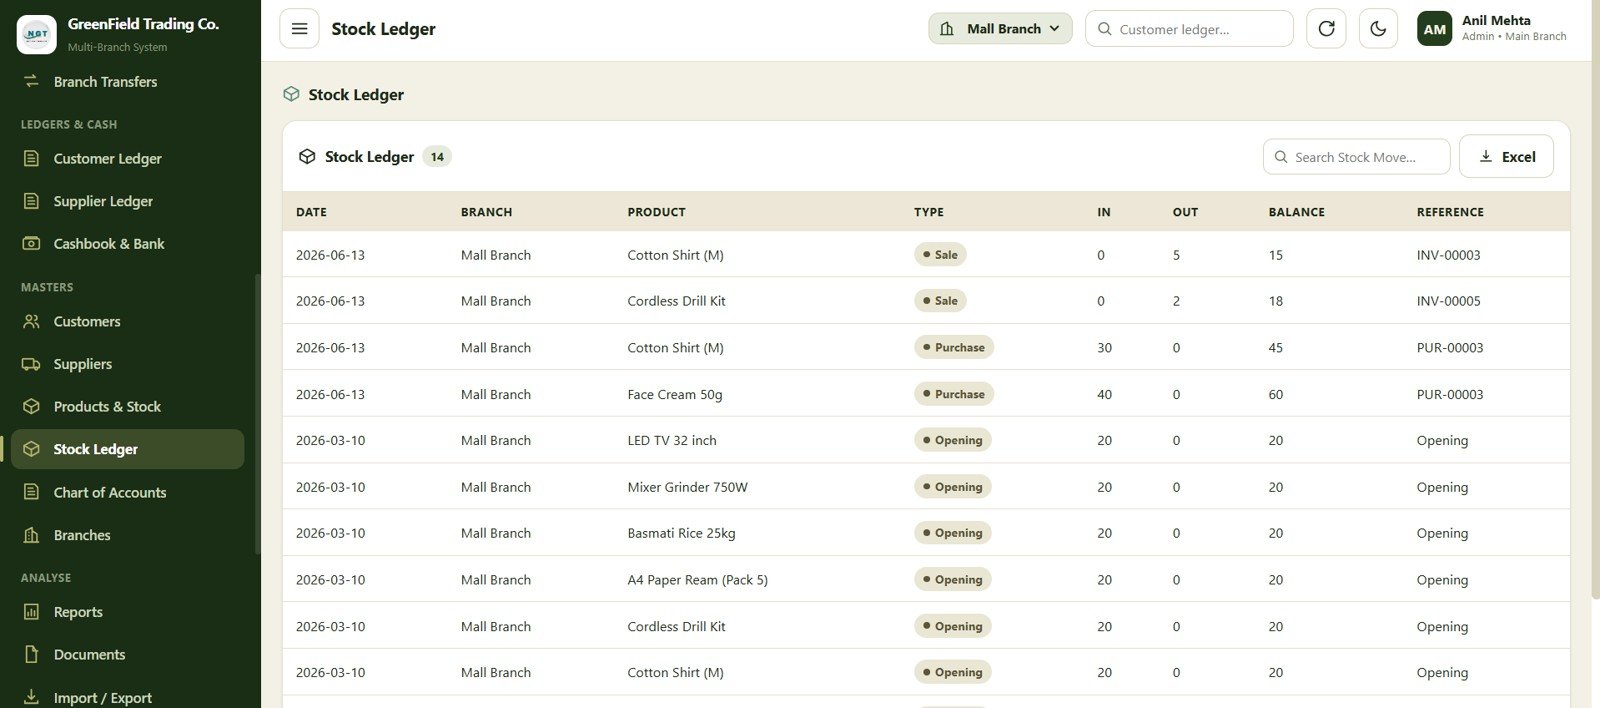Open Supplier Ledger in the sidebar
Viewport: 1600px width, 708px height.
coord(128,201)
